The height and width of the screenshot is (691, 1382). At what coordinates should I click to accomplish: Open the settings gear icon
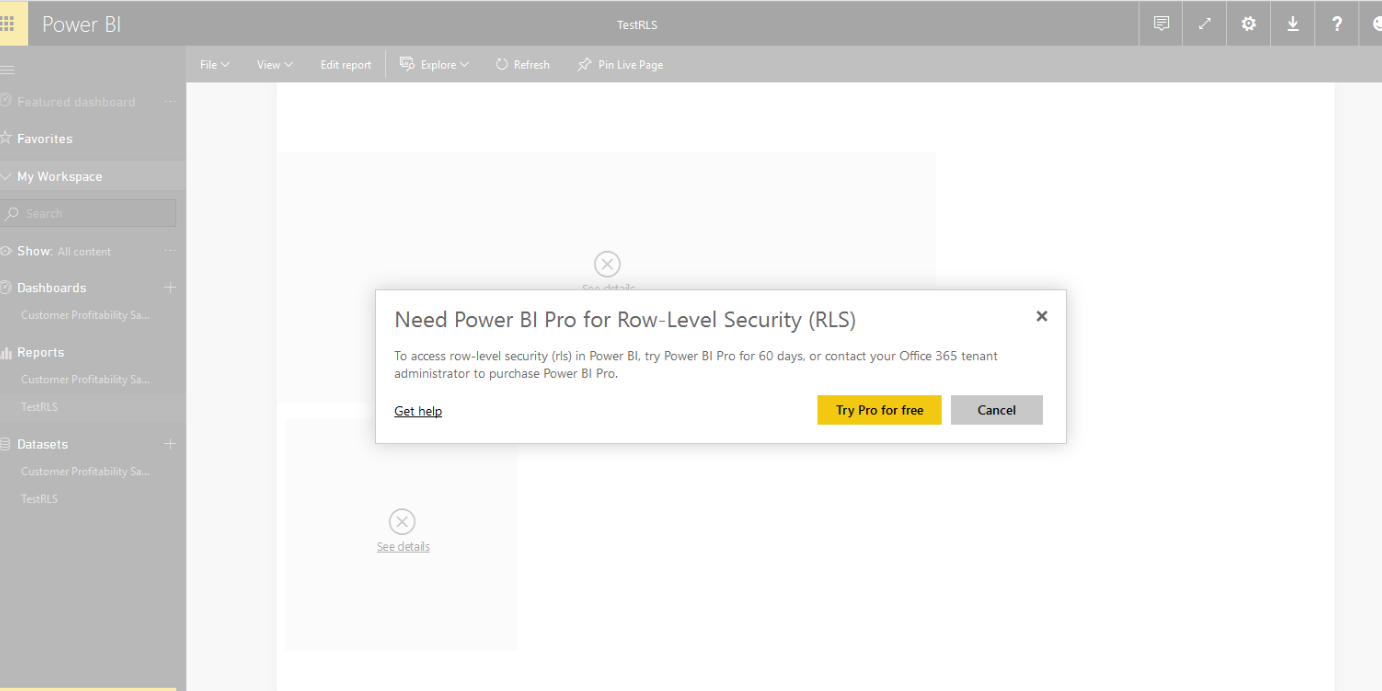[x=1249, y=24]
